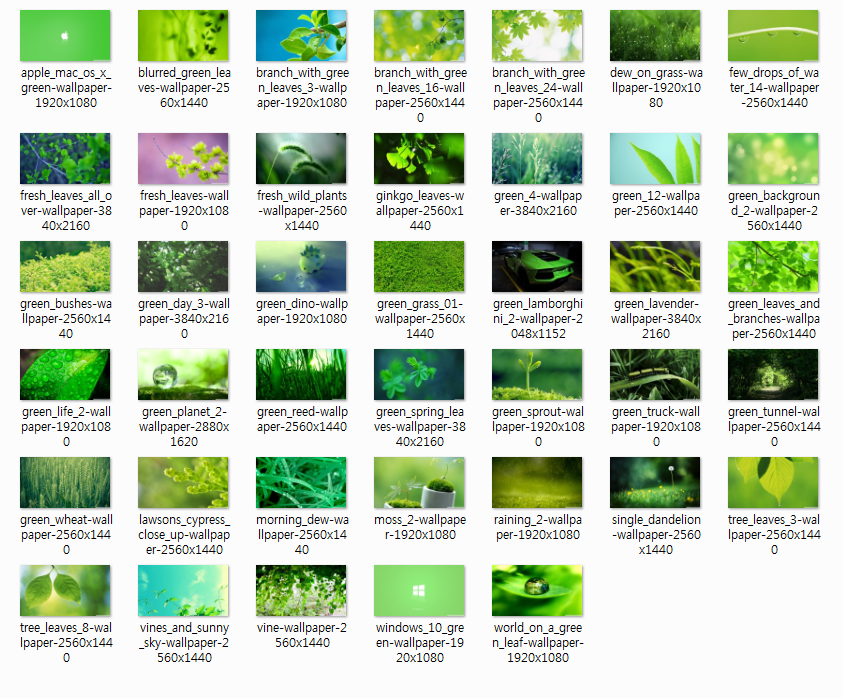
Task: Click the file name green_12-wallpaper-2560x1440
Action: coord(656,203)
